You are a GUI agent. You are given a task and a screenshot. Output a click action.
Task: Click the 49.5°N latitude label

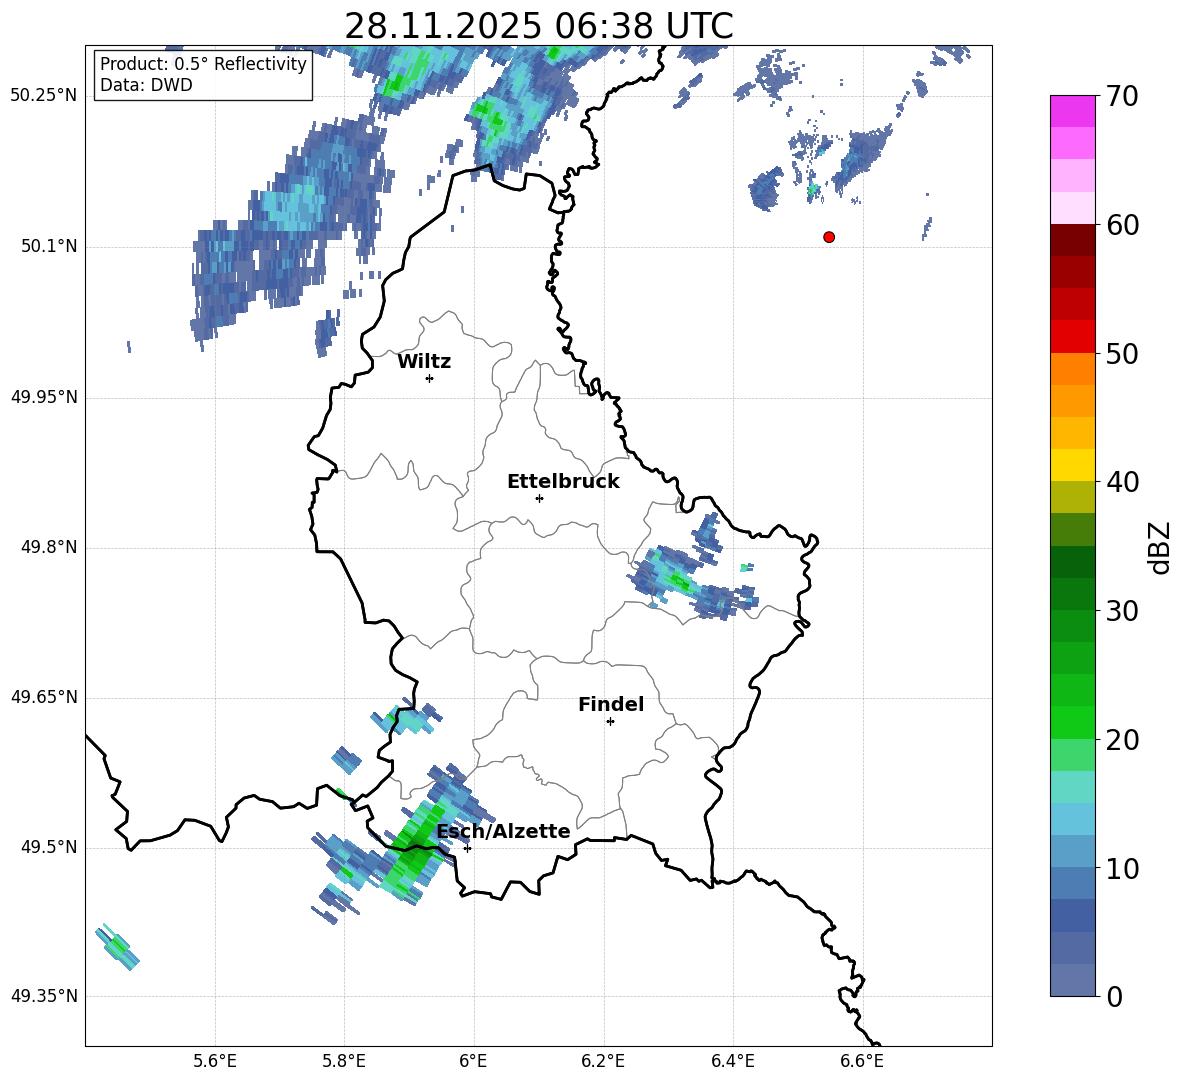(50, 847)
